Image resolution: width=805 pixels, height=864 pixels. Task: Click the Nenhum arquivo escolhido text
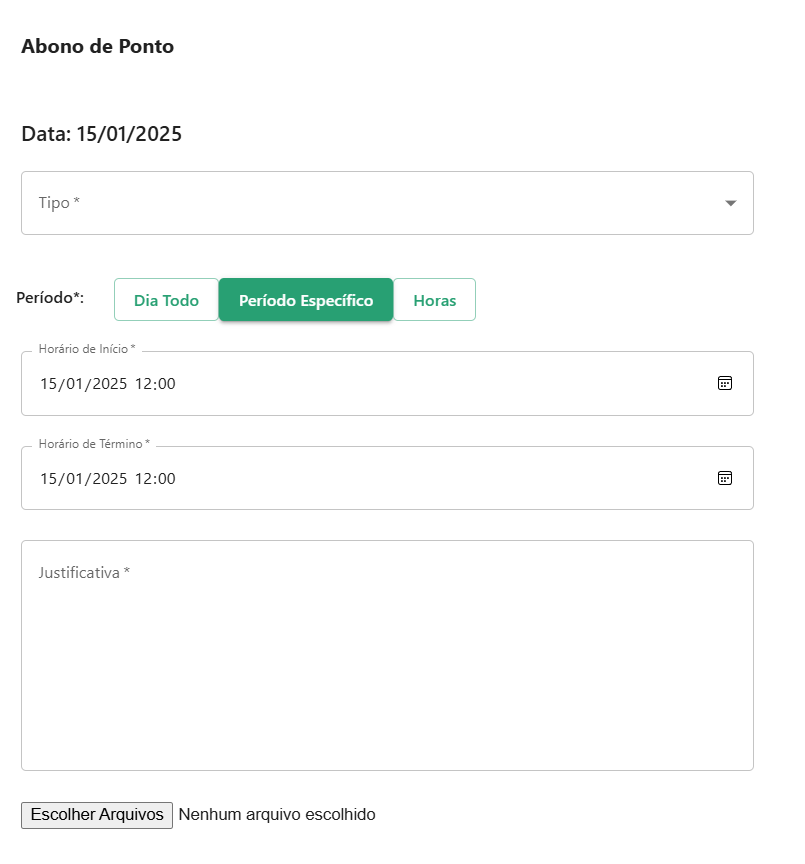(277, 814)
